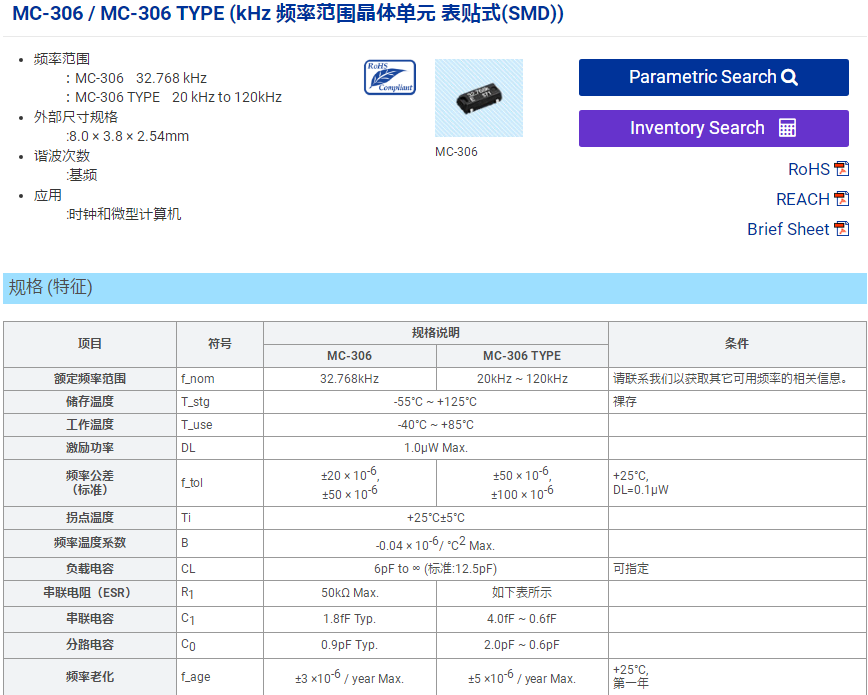Viewport: 868px width, 695px height.
Task: Click the f_tol symbol cell
Action: point(193,483)
